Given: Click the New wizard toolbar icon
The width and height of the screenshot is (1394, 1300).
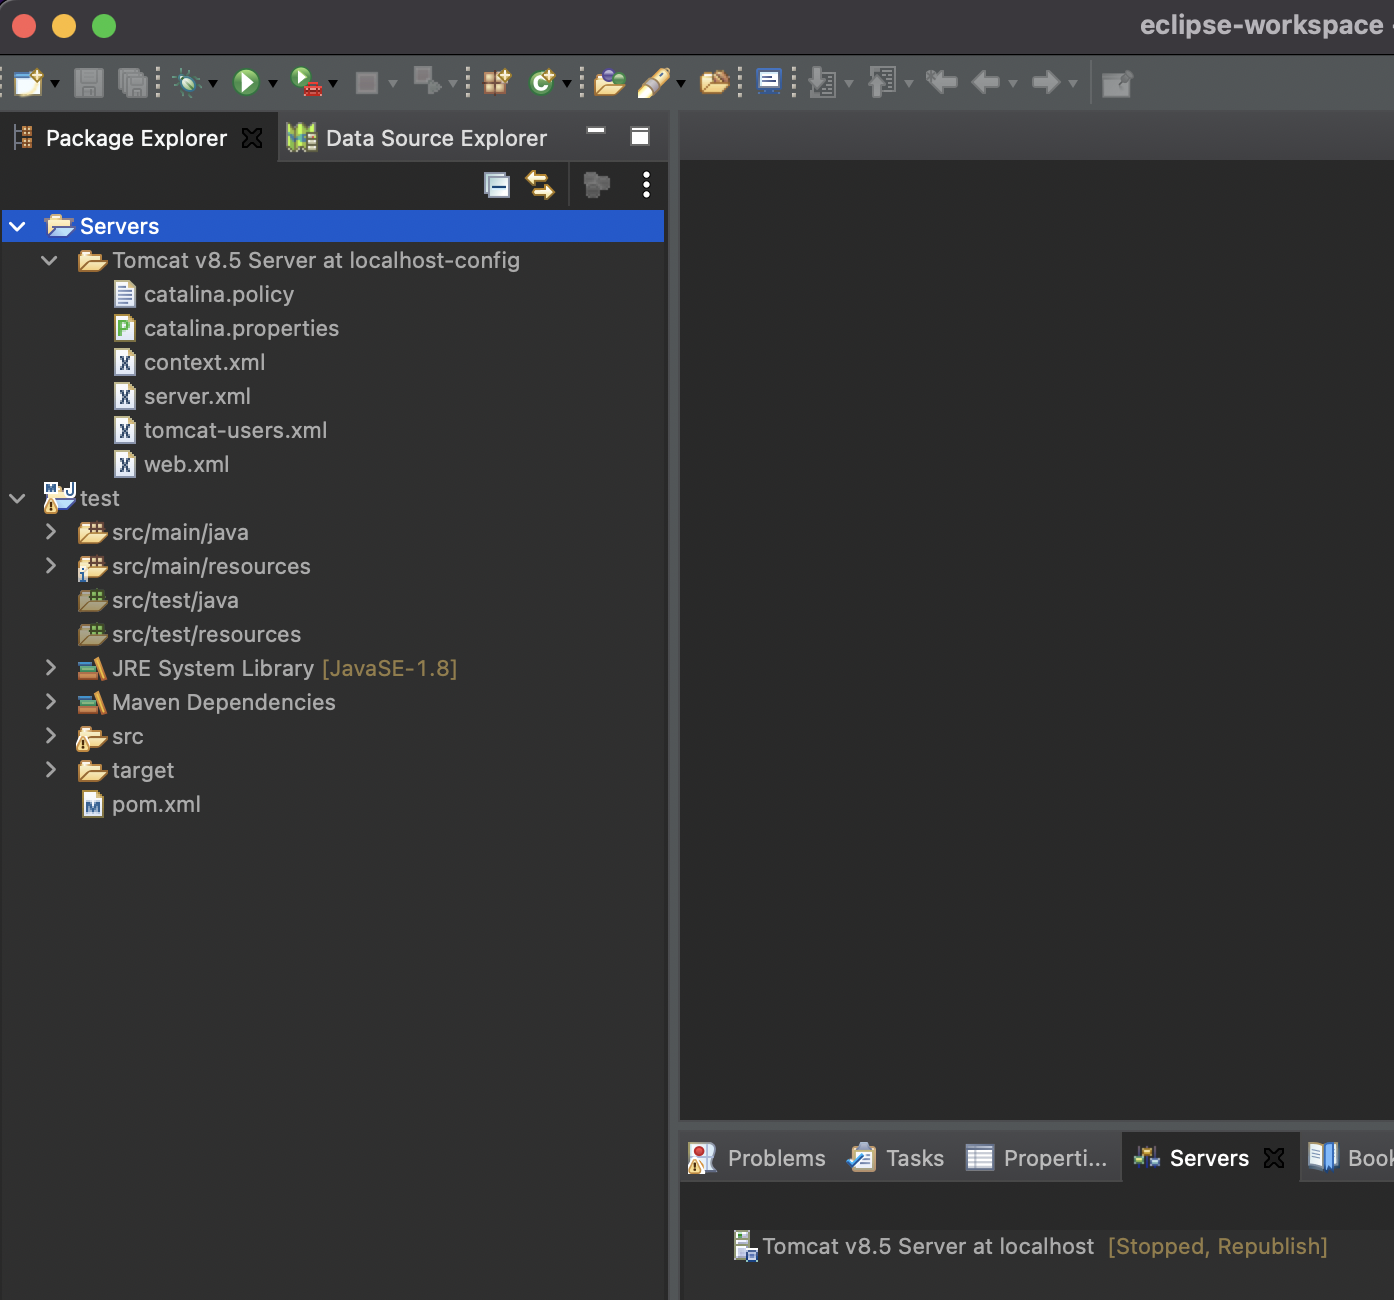Looking at the screenshot, I should pyautogui.click(x=28, y=82).
